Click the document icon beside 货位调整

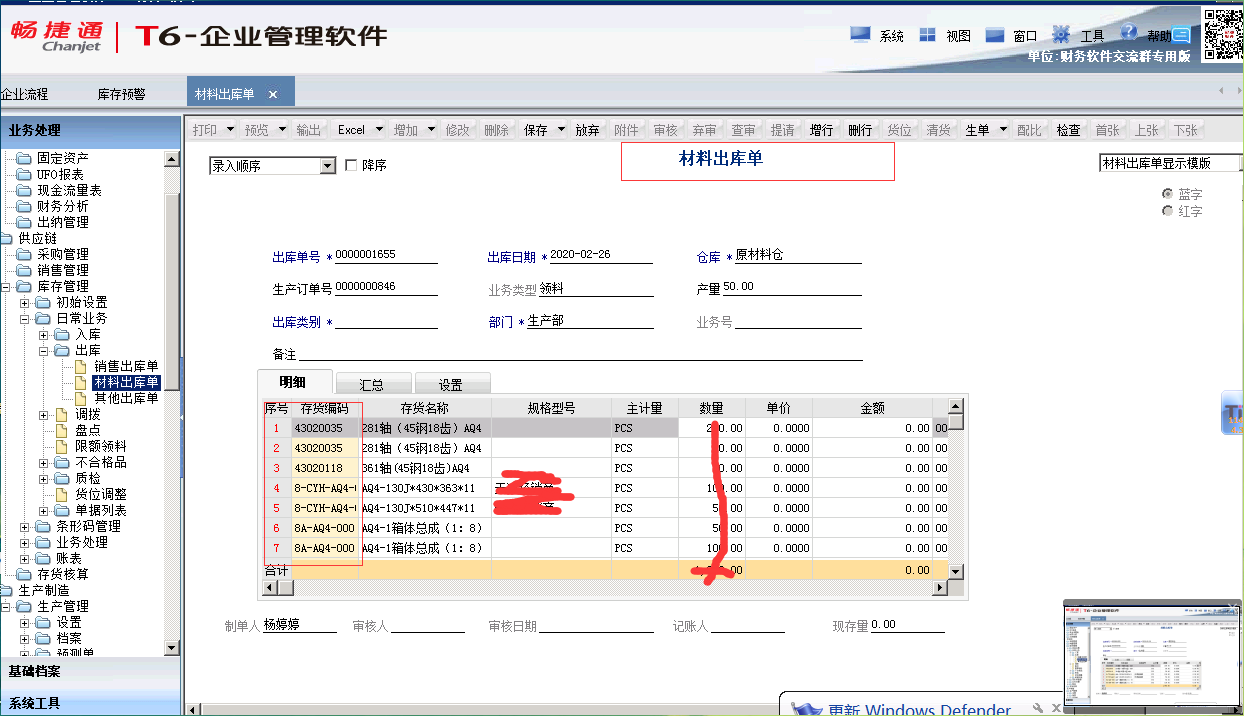(63, 494)
